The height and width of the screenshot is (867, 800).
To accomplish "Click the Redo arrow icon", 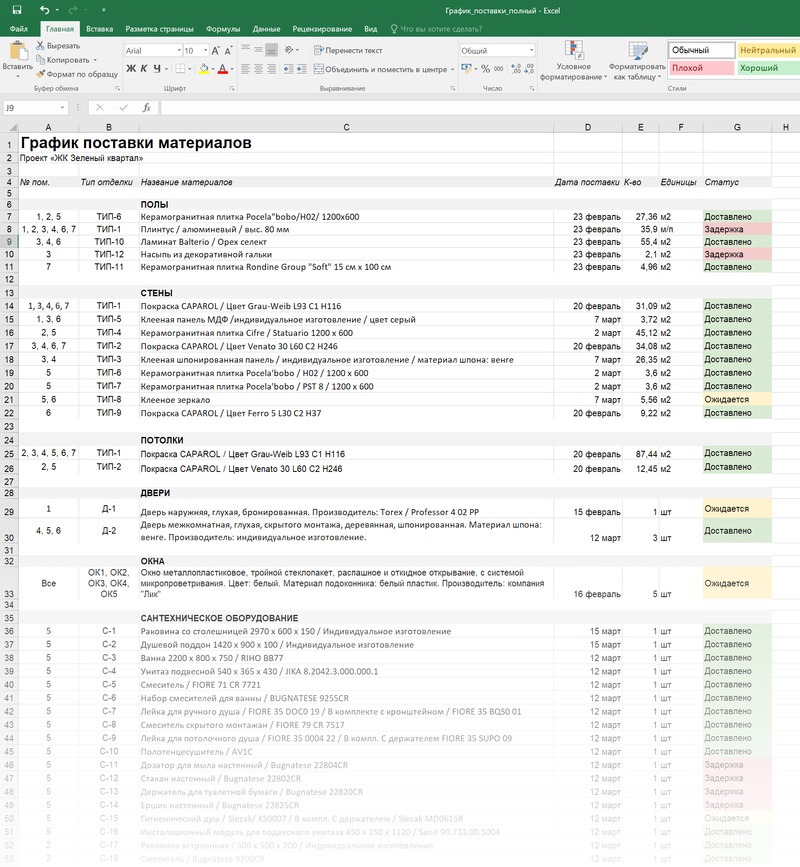I will [73, 10].
